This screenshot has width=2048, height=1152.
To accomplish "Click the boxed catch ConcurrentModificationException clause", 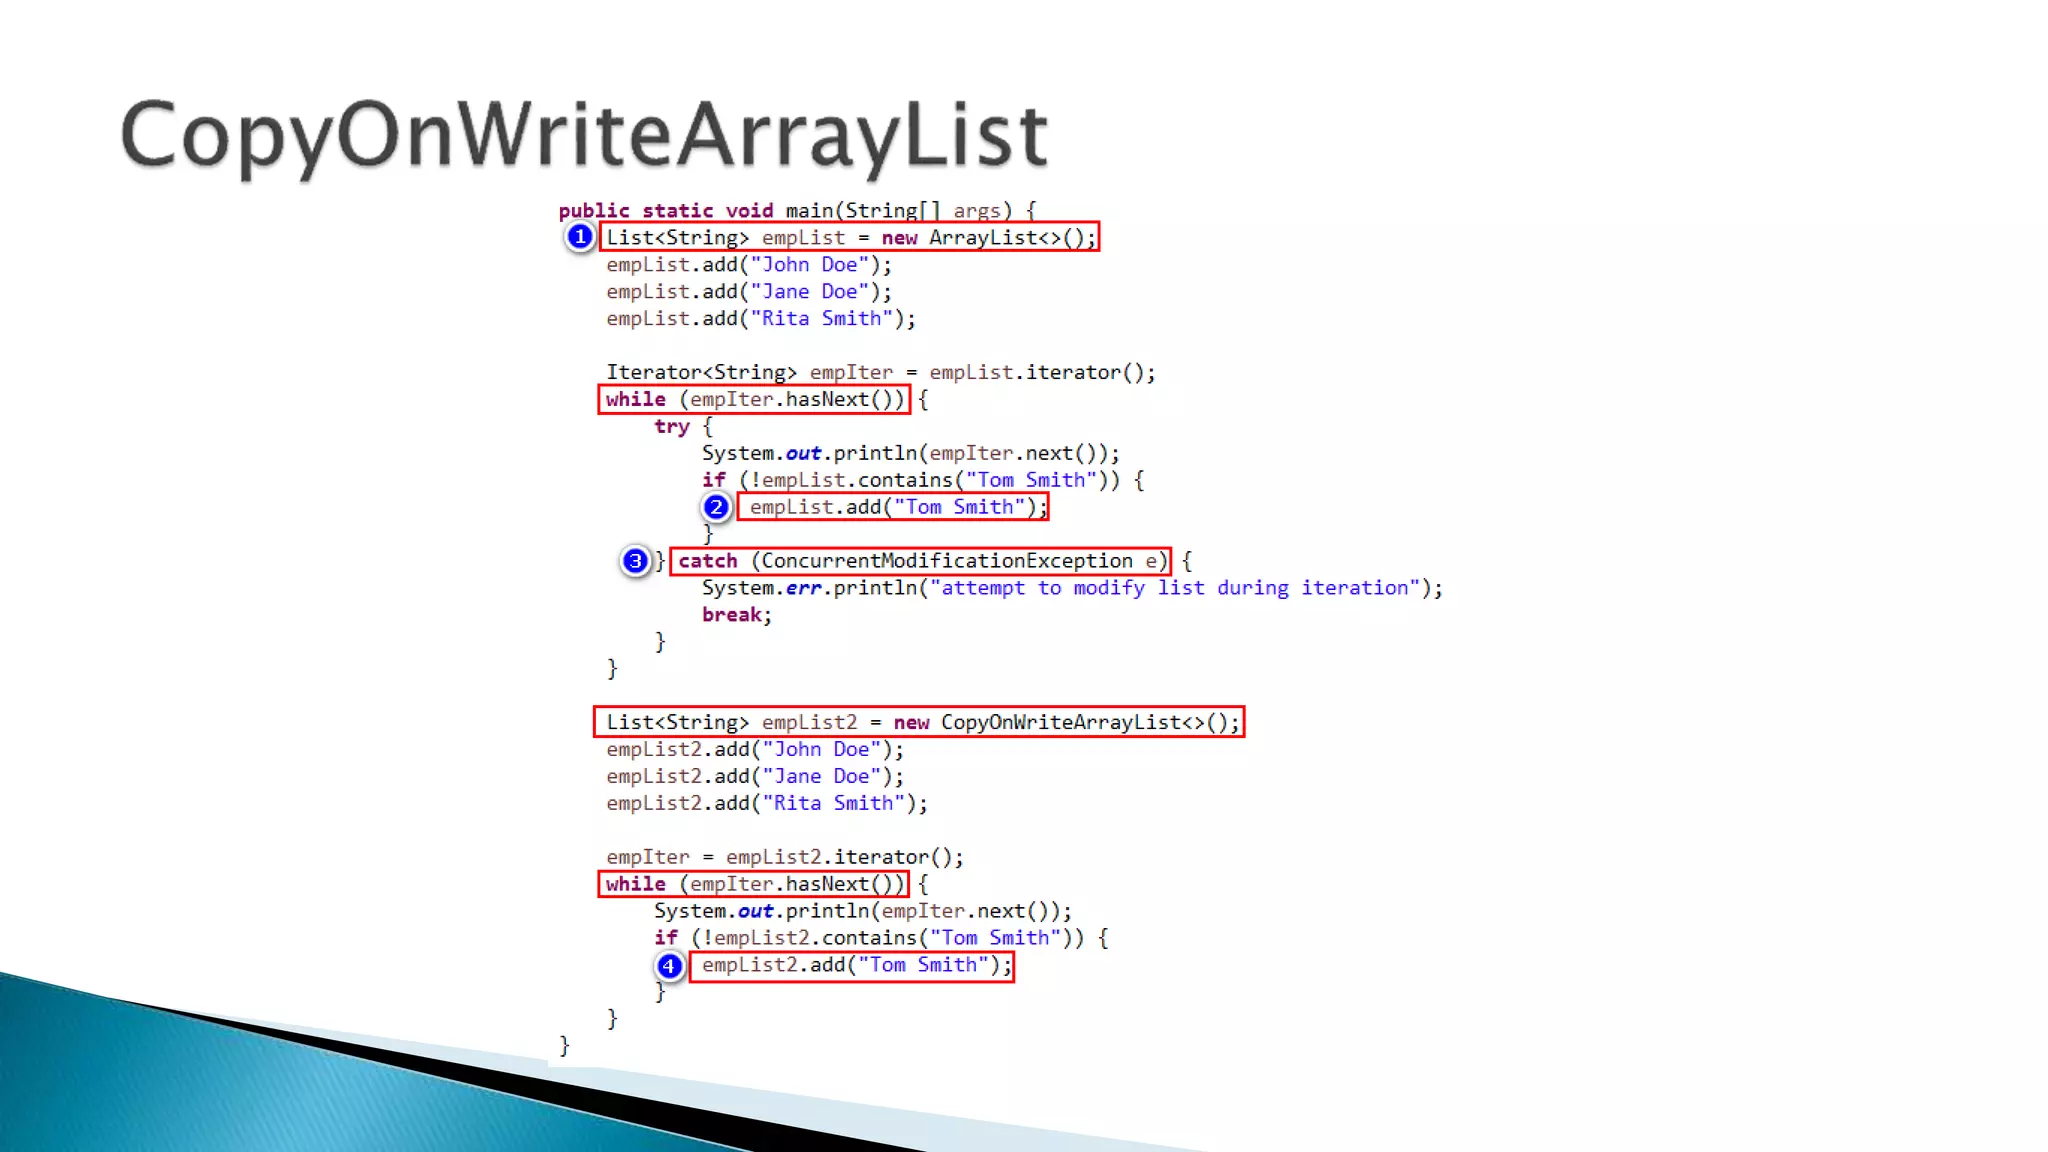I will (920, 561).
